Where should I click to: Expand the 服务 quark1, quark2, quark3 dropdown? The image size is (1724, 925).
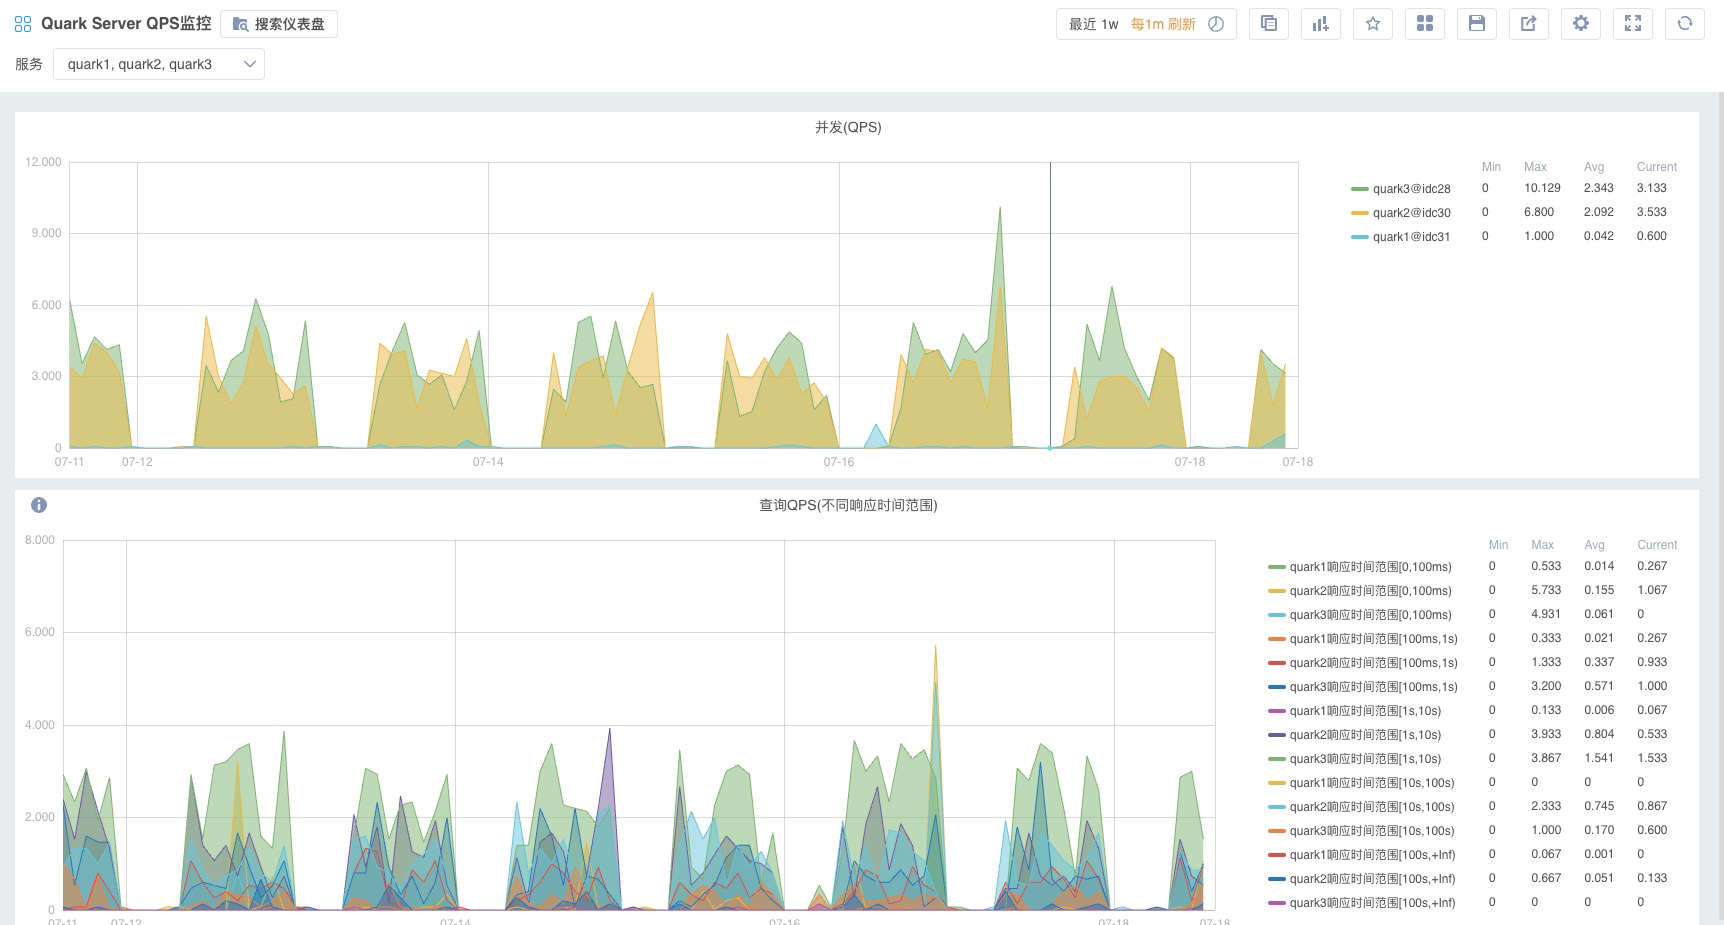pyautogui.click(x=159, y=64)
